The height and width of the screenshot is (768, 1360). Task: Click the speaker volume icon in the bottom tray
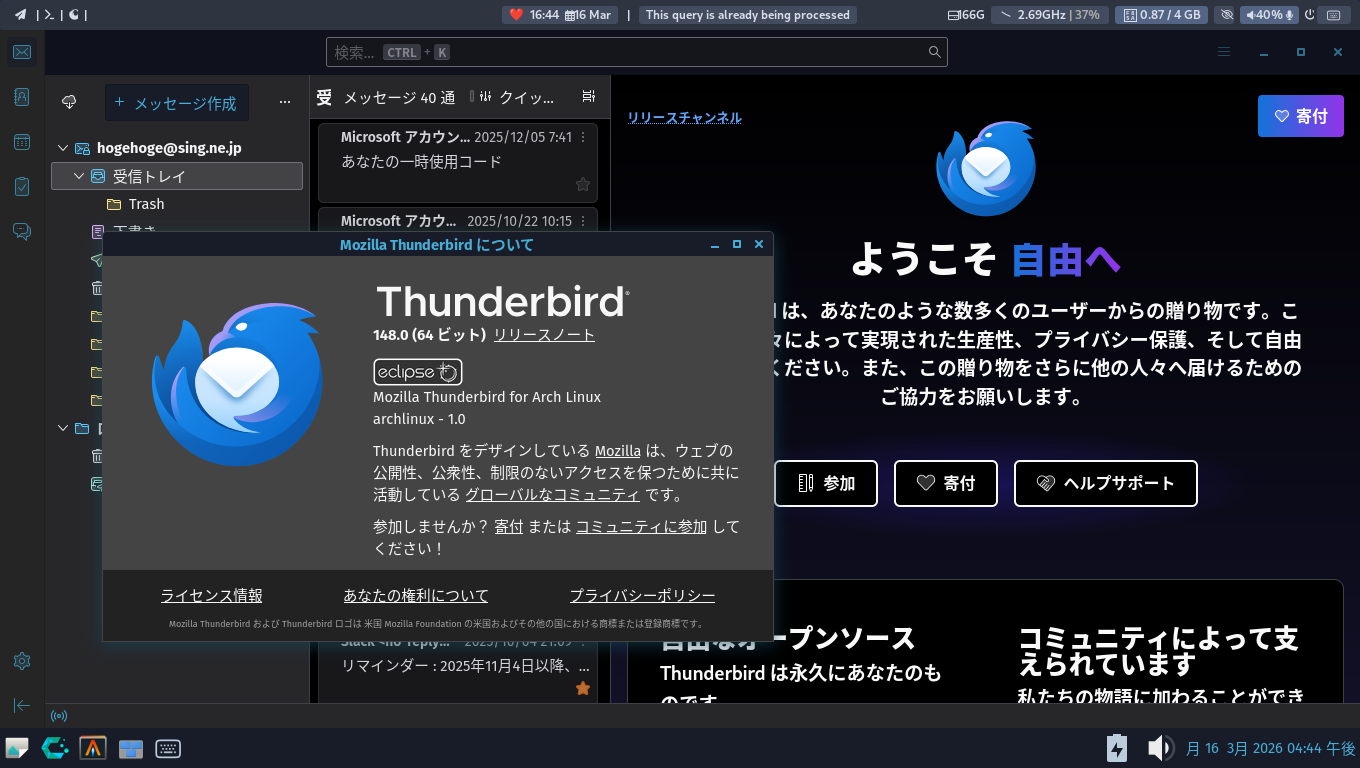pos(1160,748)
